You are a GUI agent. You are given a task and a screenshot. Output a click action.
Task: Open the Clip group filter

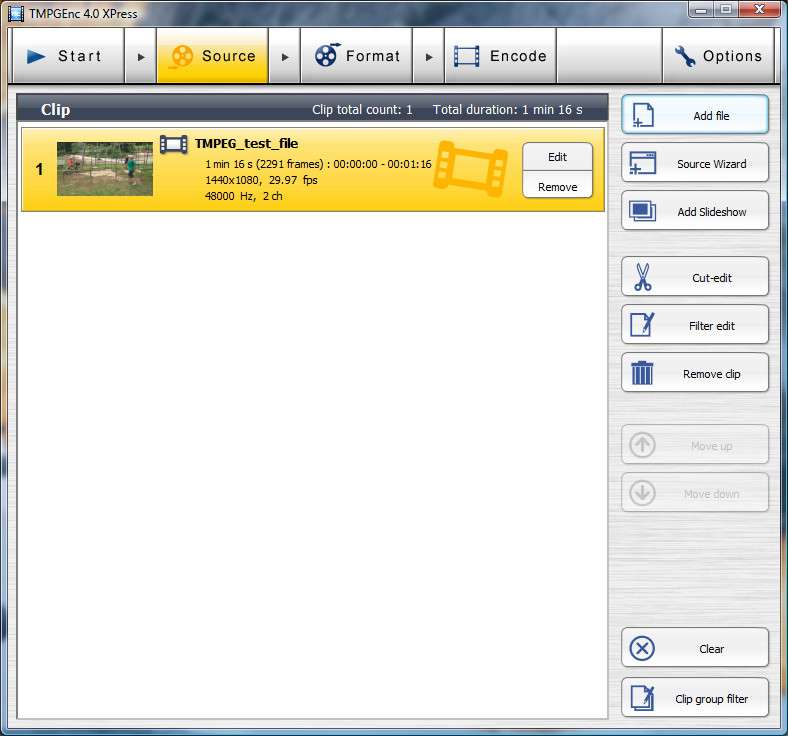click(695, 697)
